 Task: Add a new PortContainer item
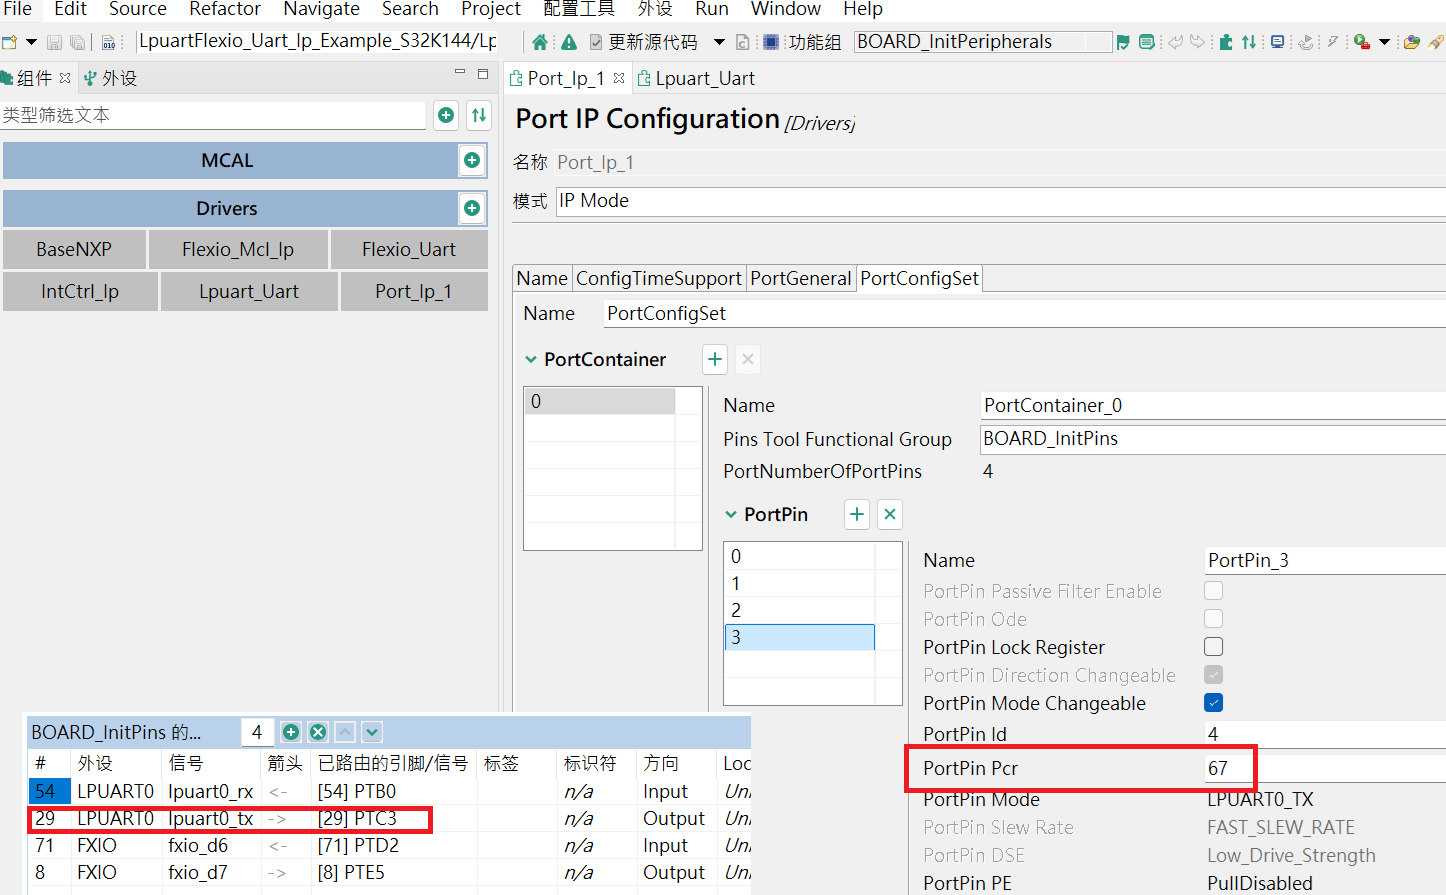pyautogui.click(x=715, y=359)
